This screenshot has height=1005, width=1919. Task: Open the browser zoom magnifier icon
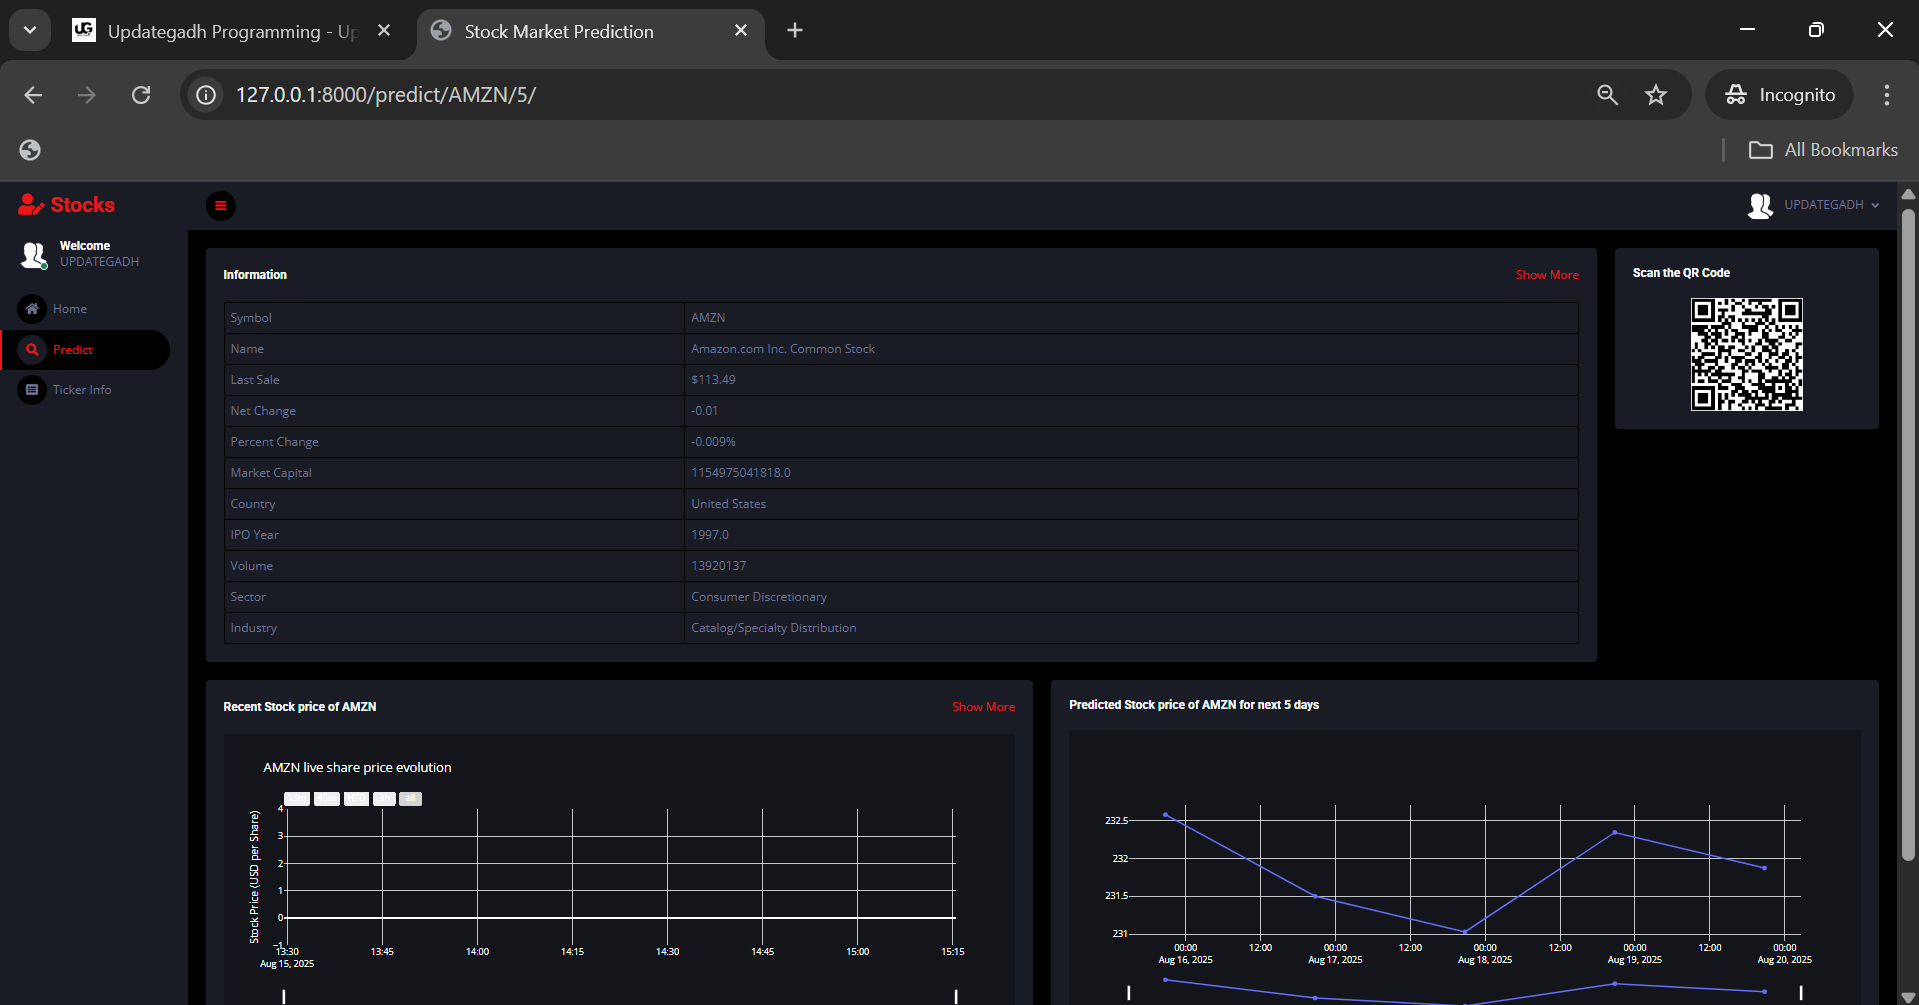click(x=1607, y=95)
